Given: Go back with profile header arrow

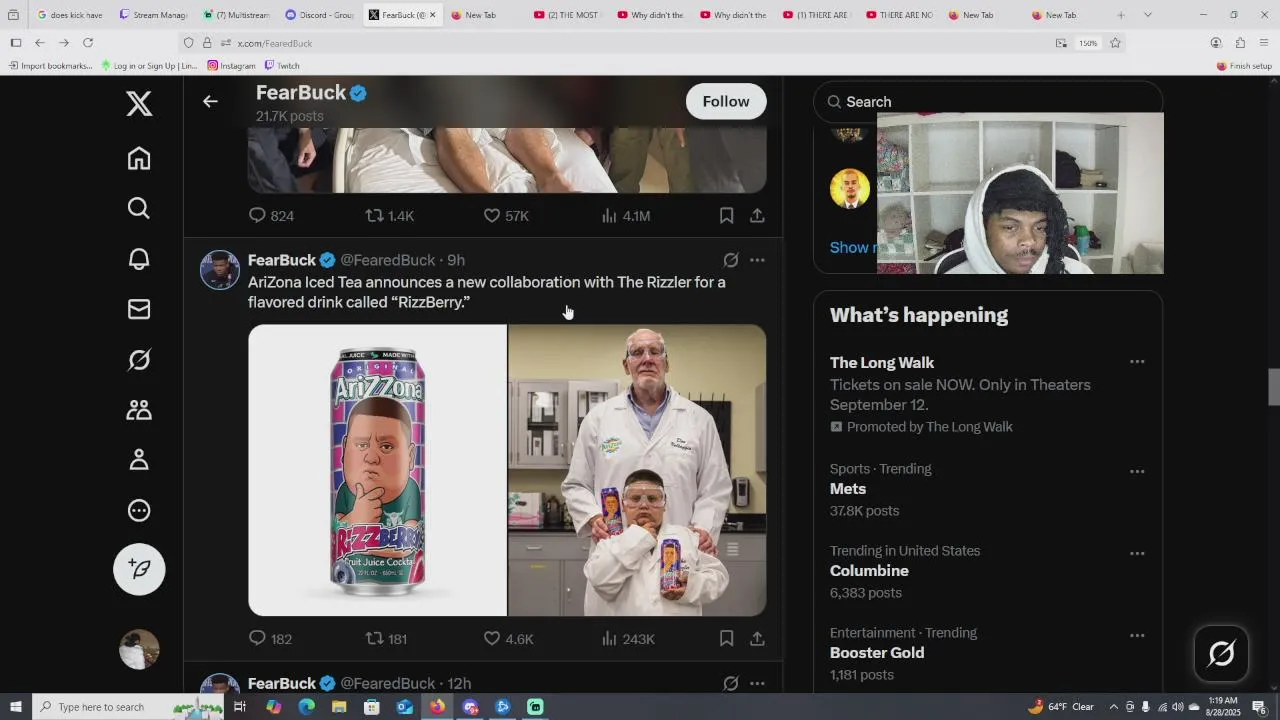Looking at the screenshot, I should (x=210, y=101).
